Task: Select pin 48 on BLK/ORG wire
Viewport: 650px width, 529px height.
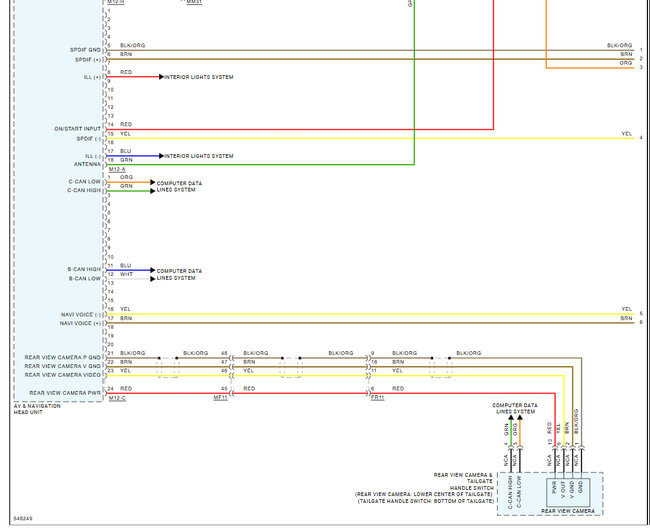Action: (224, 353)
